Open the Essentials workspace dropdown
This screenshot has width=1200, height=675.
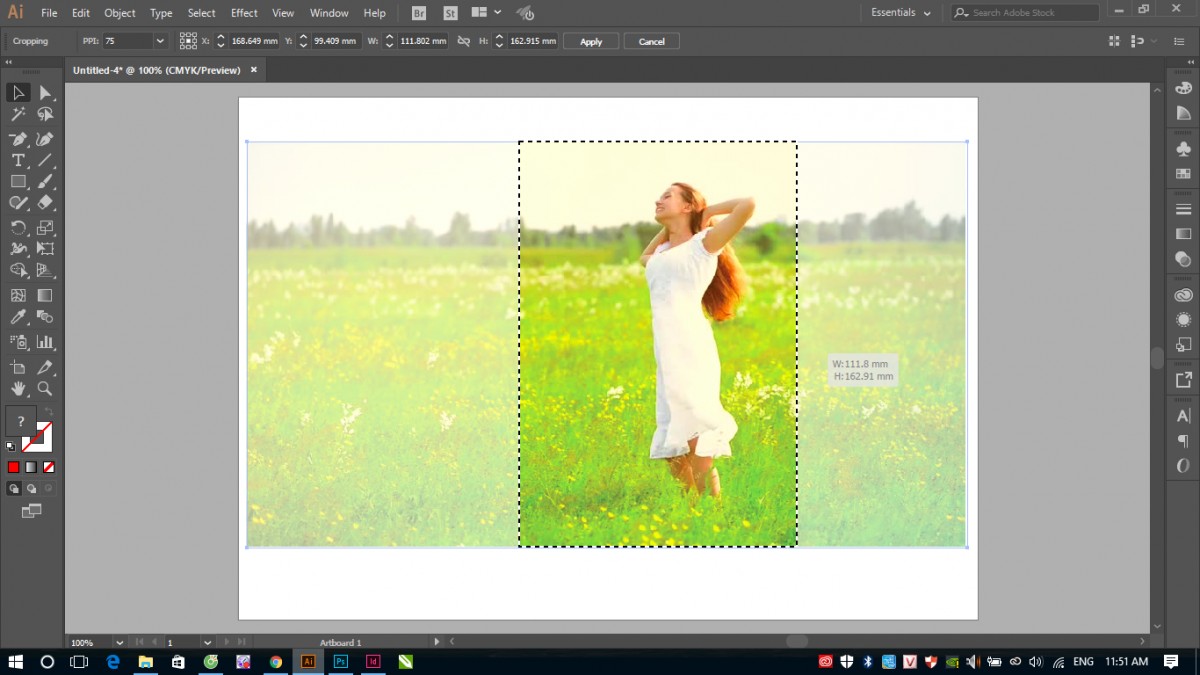[900, 13]
